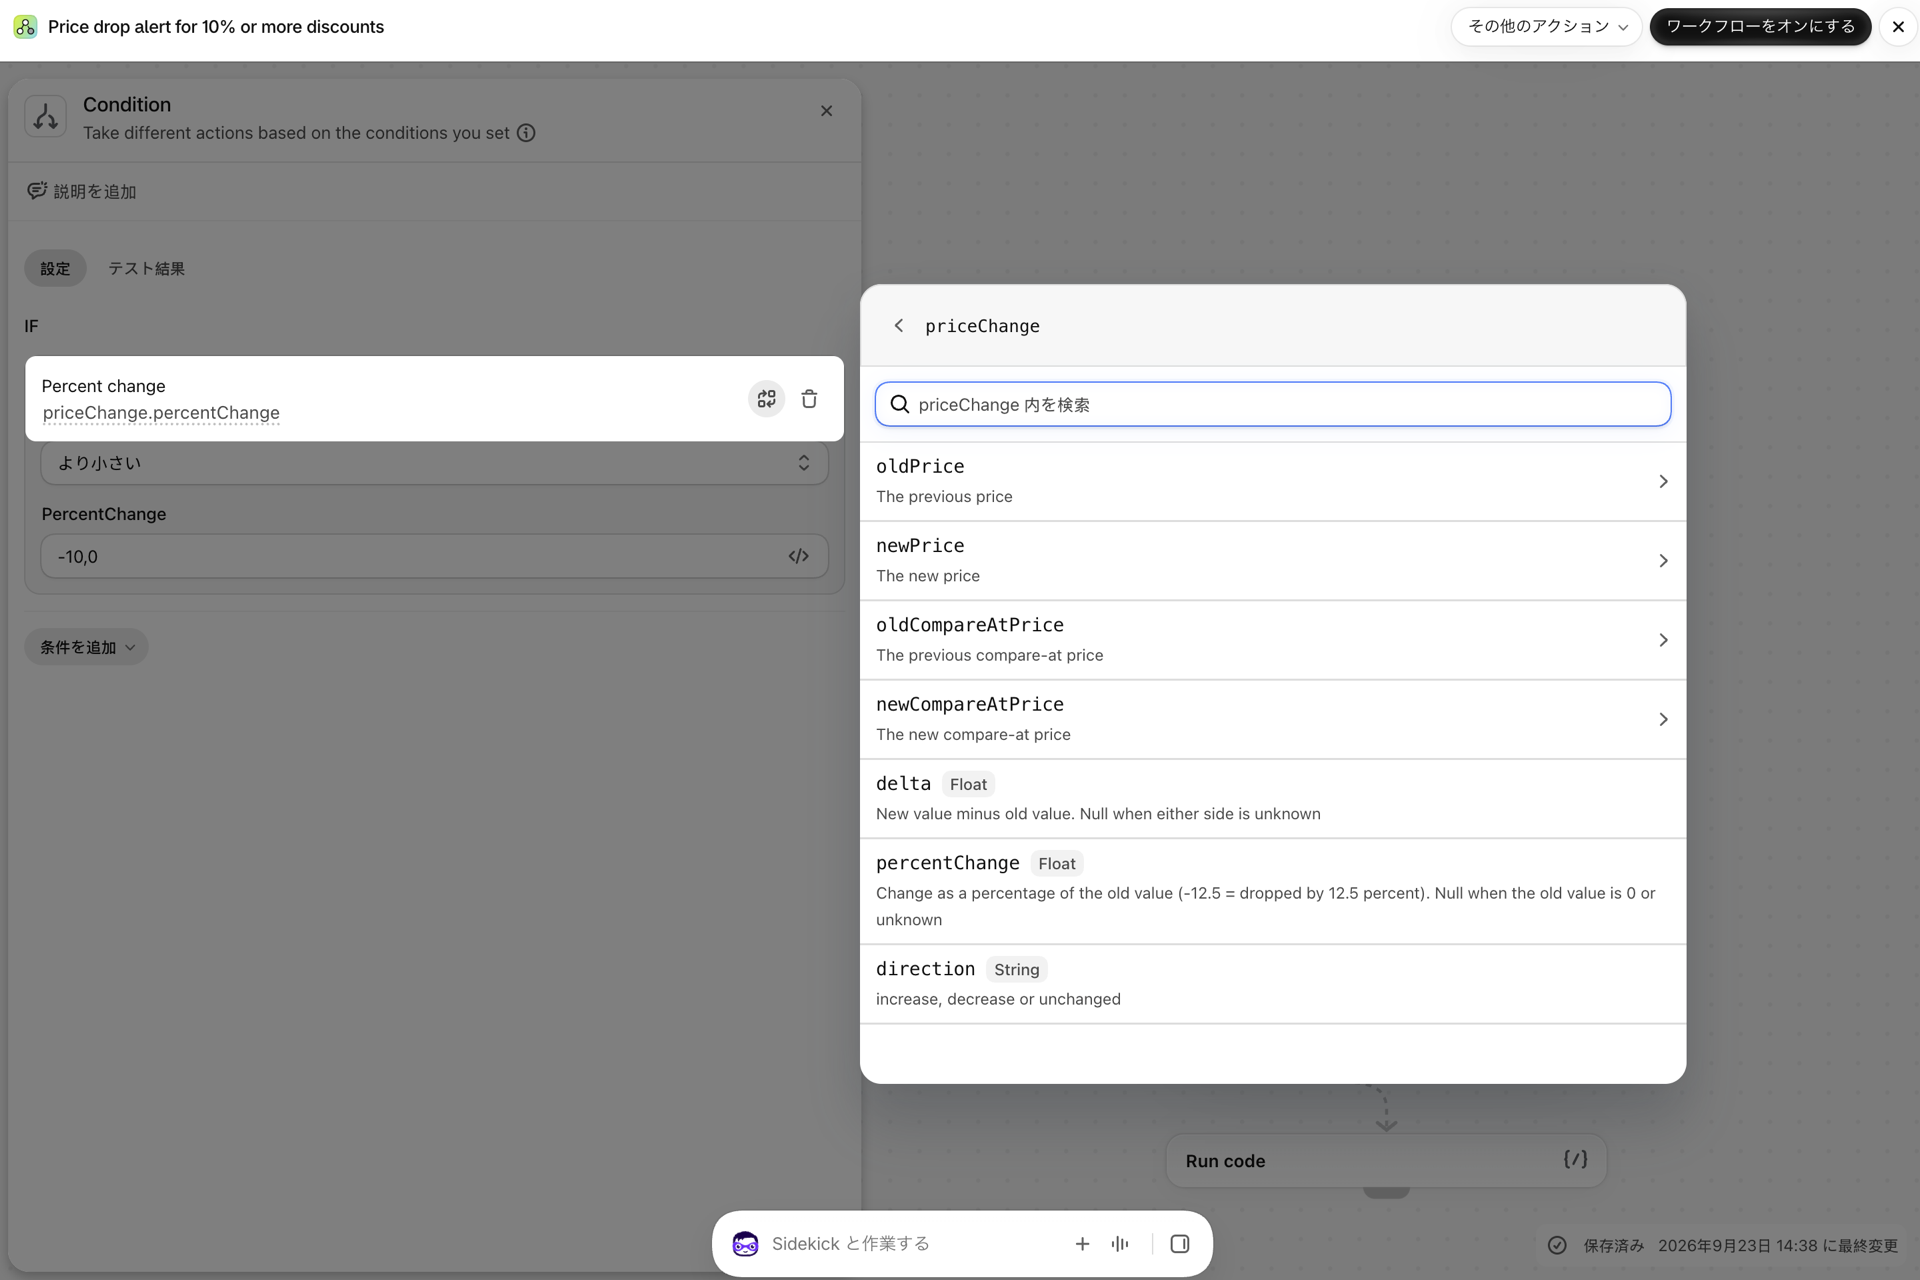This screenshot has width=1920, height=1280.
Task: Start Sidekick voice input
Action: click(1120, 1243)
